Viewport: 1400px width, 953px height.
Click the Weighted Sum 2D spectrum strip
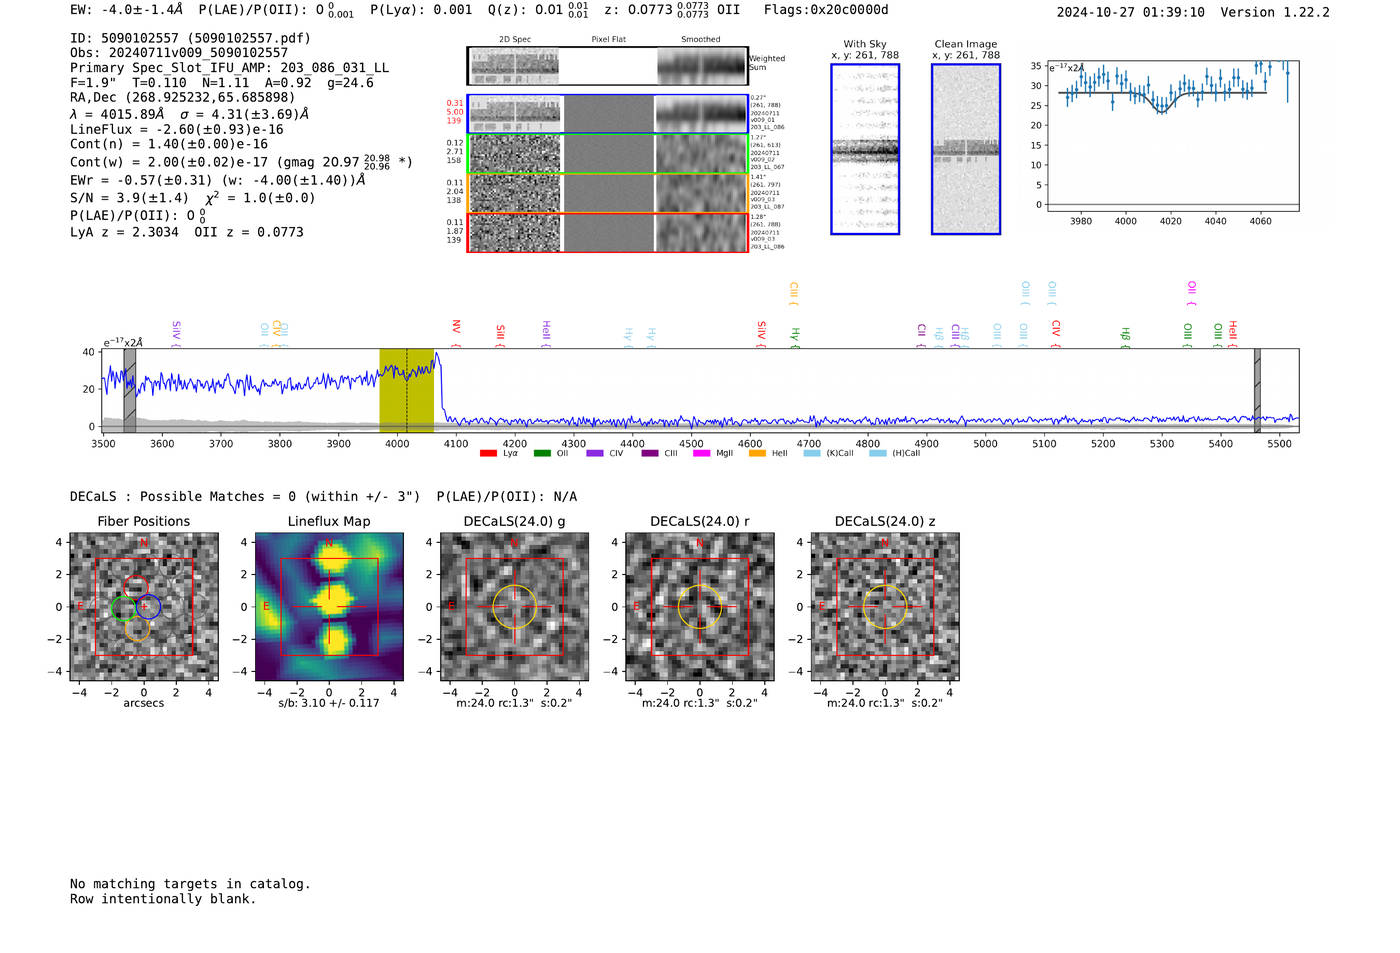608,66
